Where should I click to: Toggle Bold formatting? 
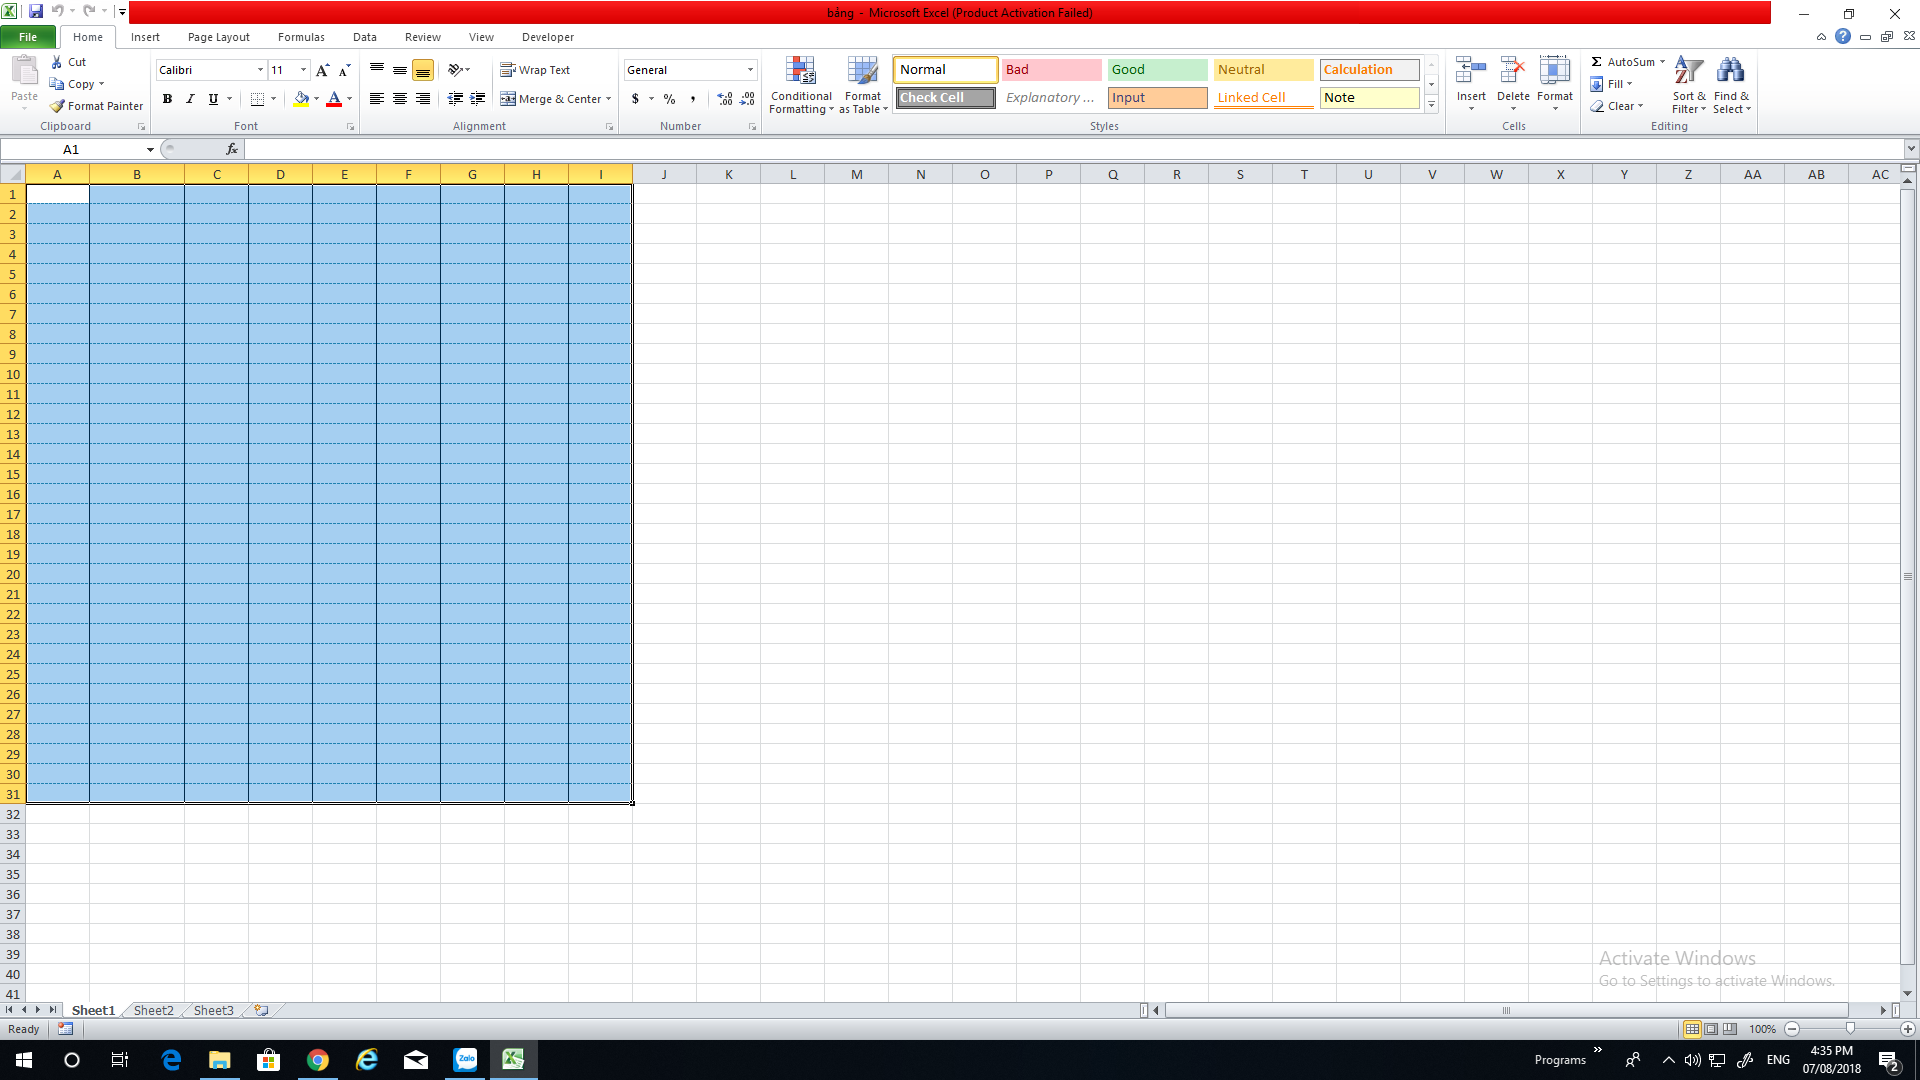167,99
